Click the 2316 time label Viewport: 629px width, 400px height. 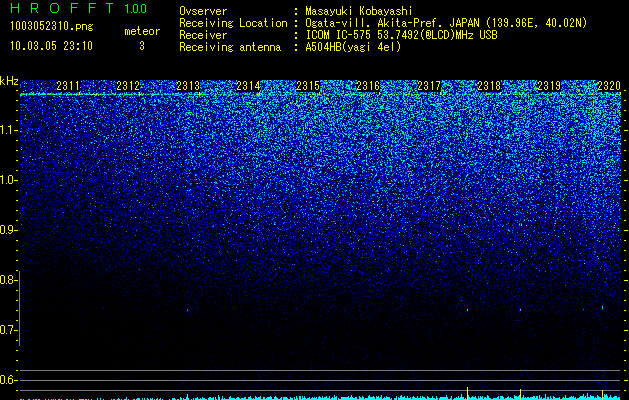[x=368, y=86]
